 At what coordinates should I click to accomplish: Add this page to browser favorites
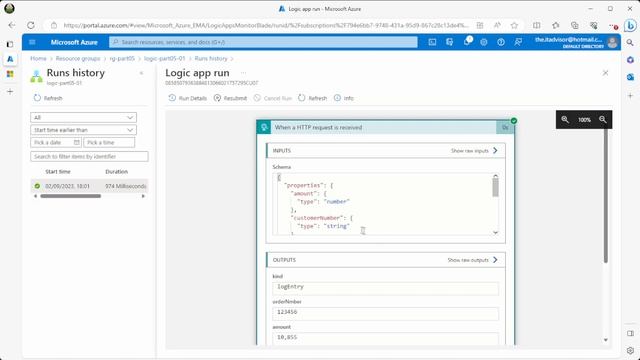[x=514, y=25]
